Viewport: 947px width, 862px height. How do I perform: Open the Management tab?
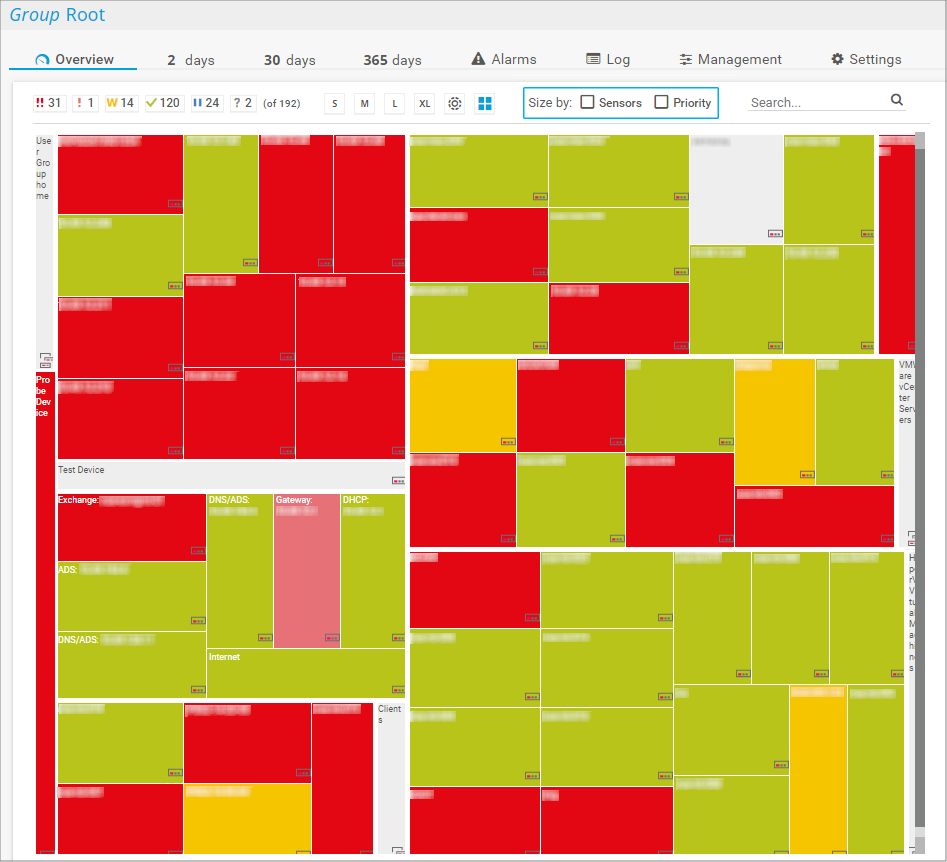coord(730,60)
